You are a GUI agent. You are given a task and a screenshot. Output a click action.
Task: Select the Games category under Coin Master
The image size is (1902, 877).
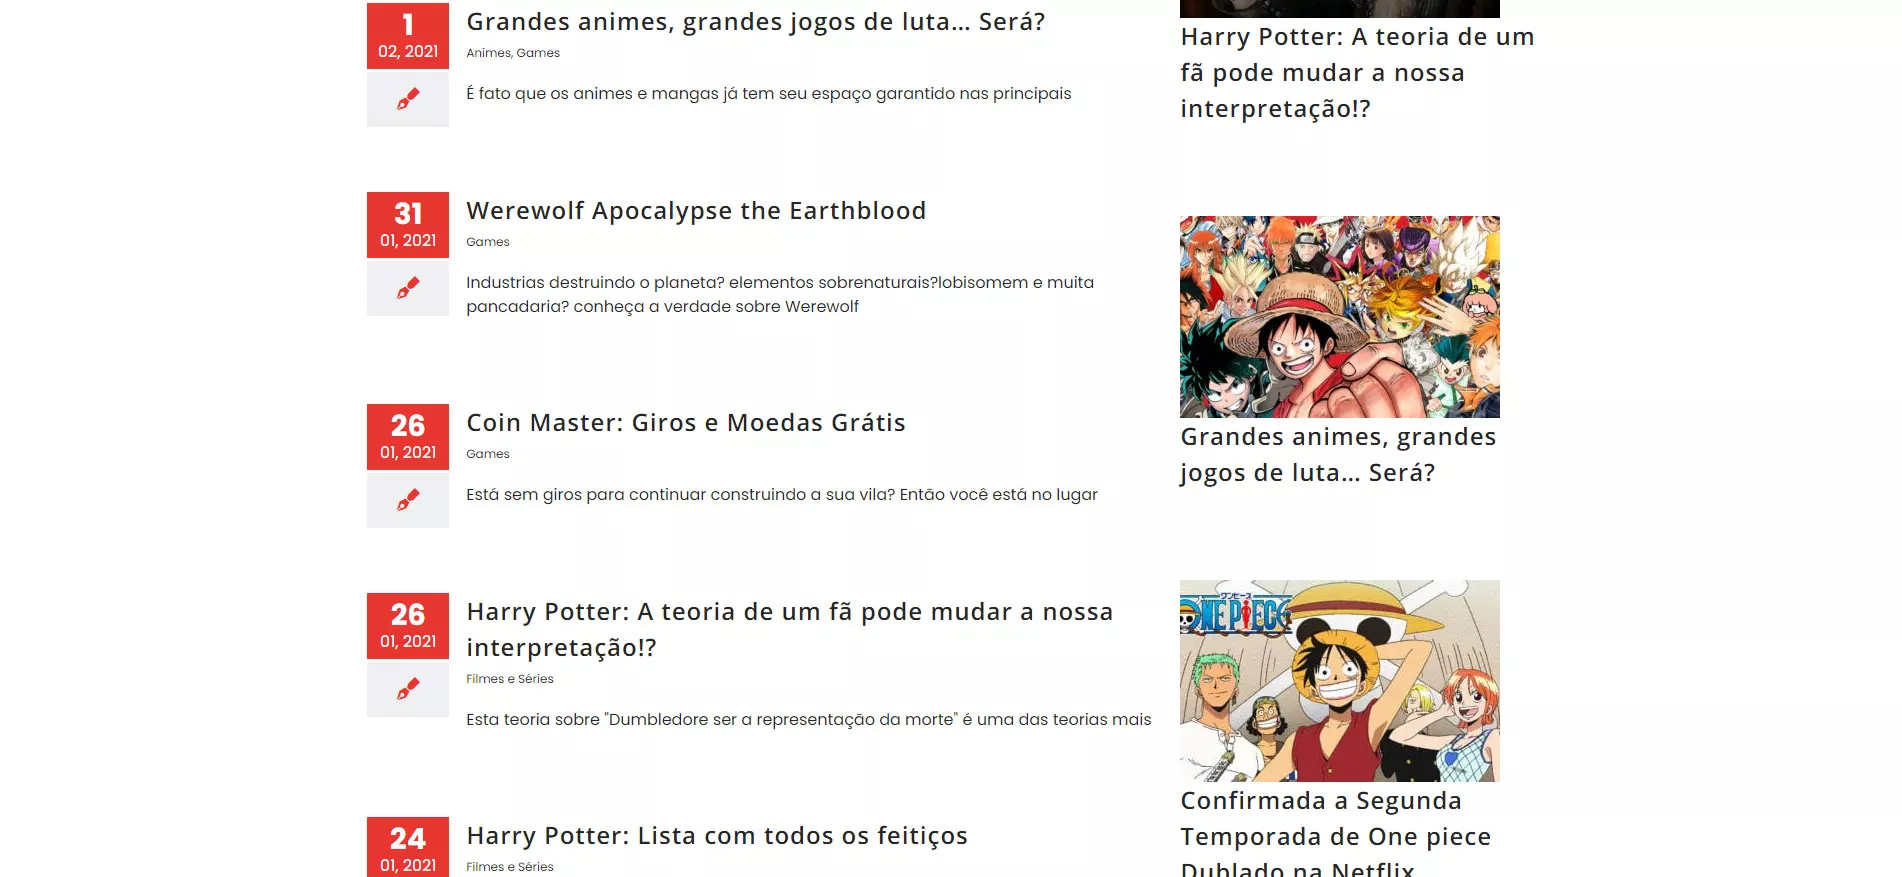pos(488,454)
